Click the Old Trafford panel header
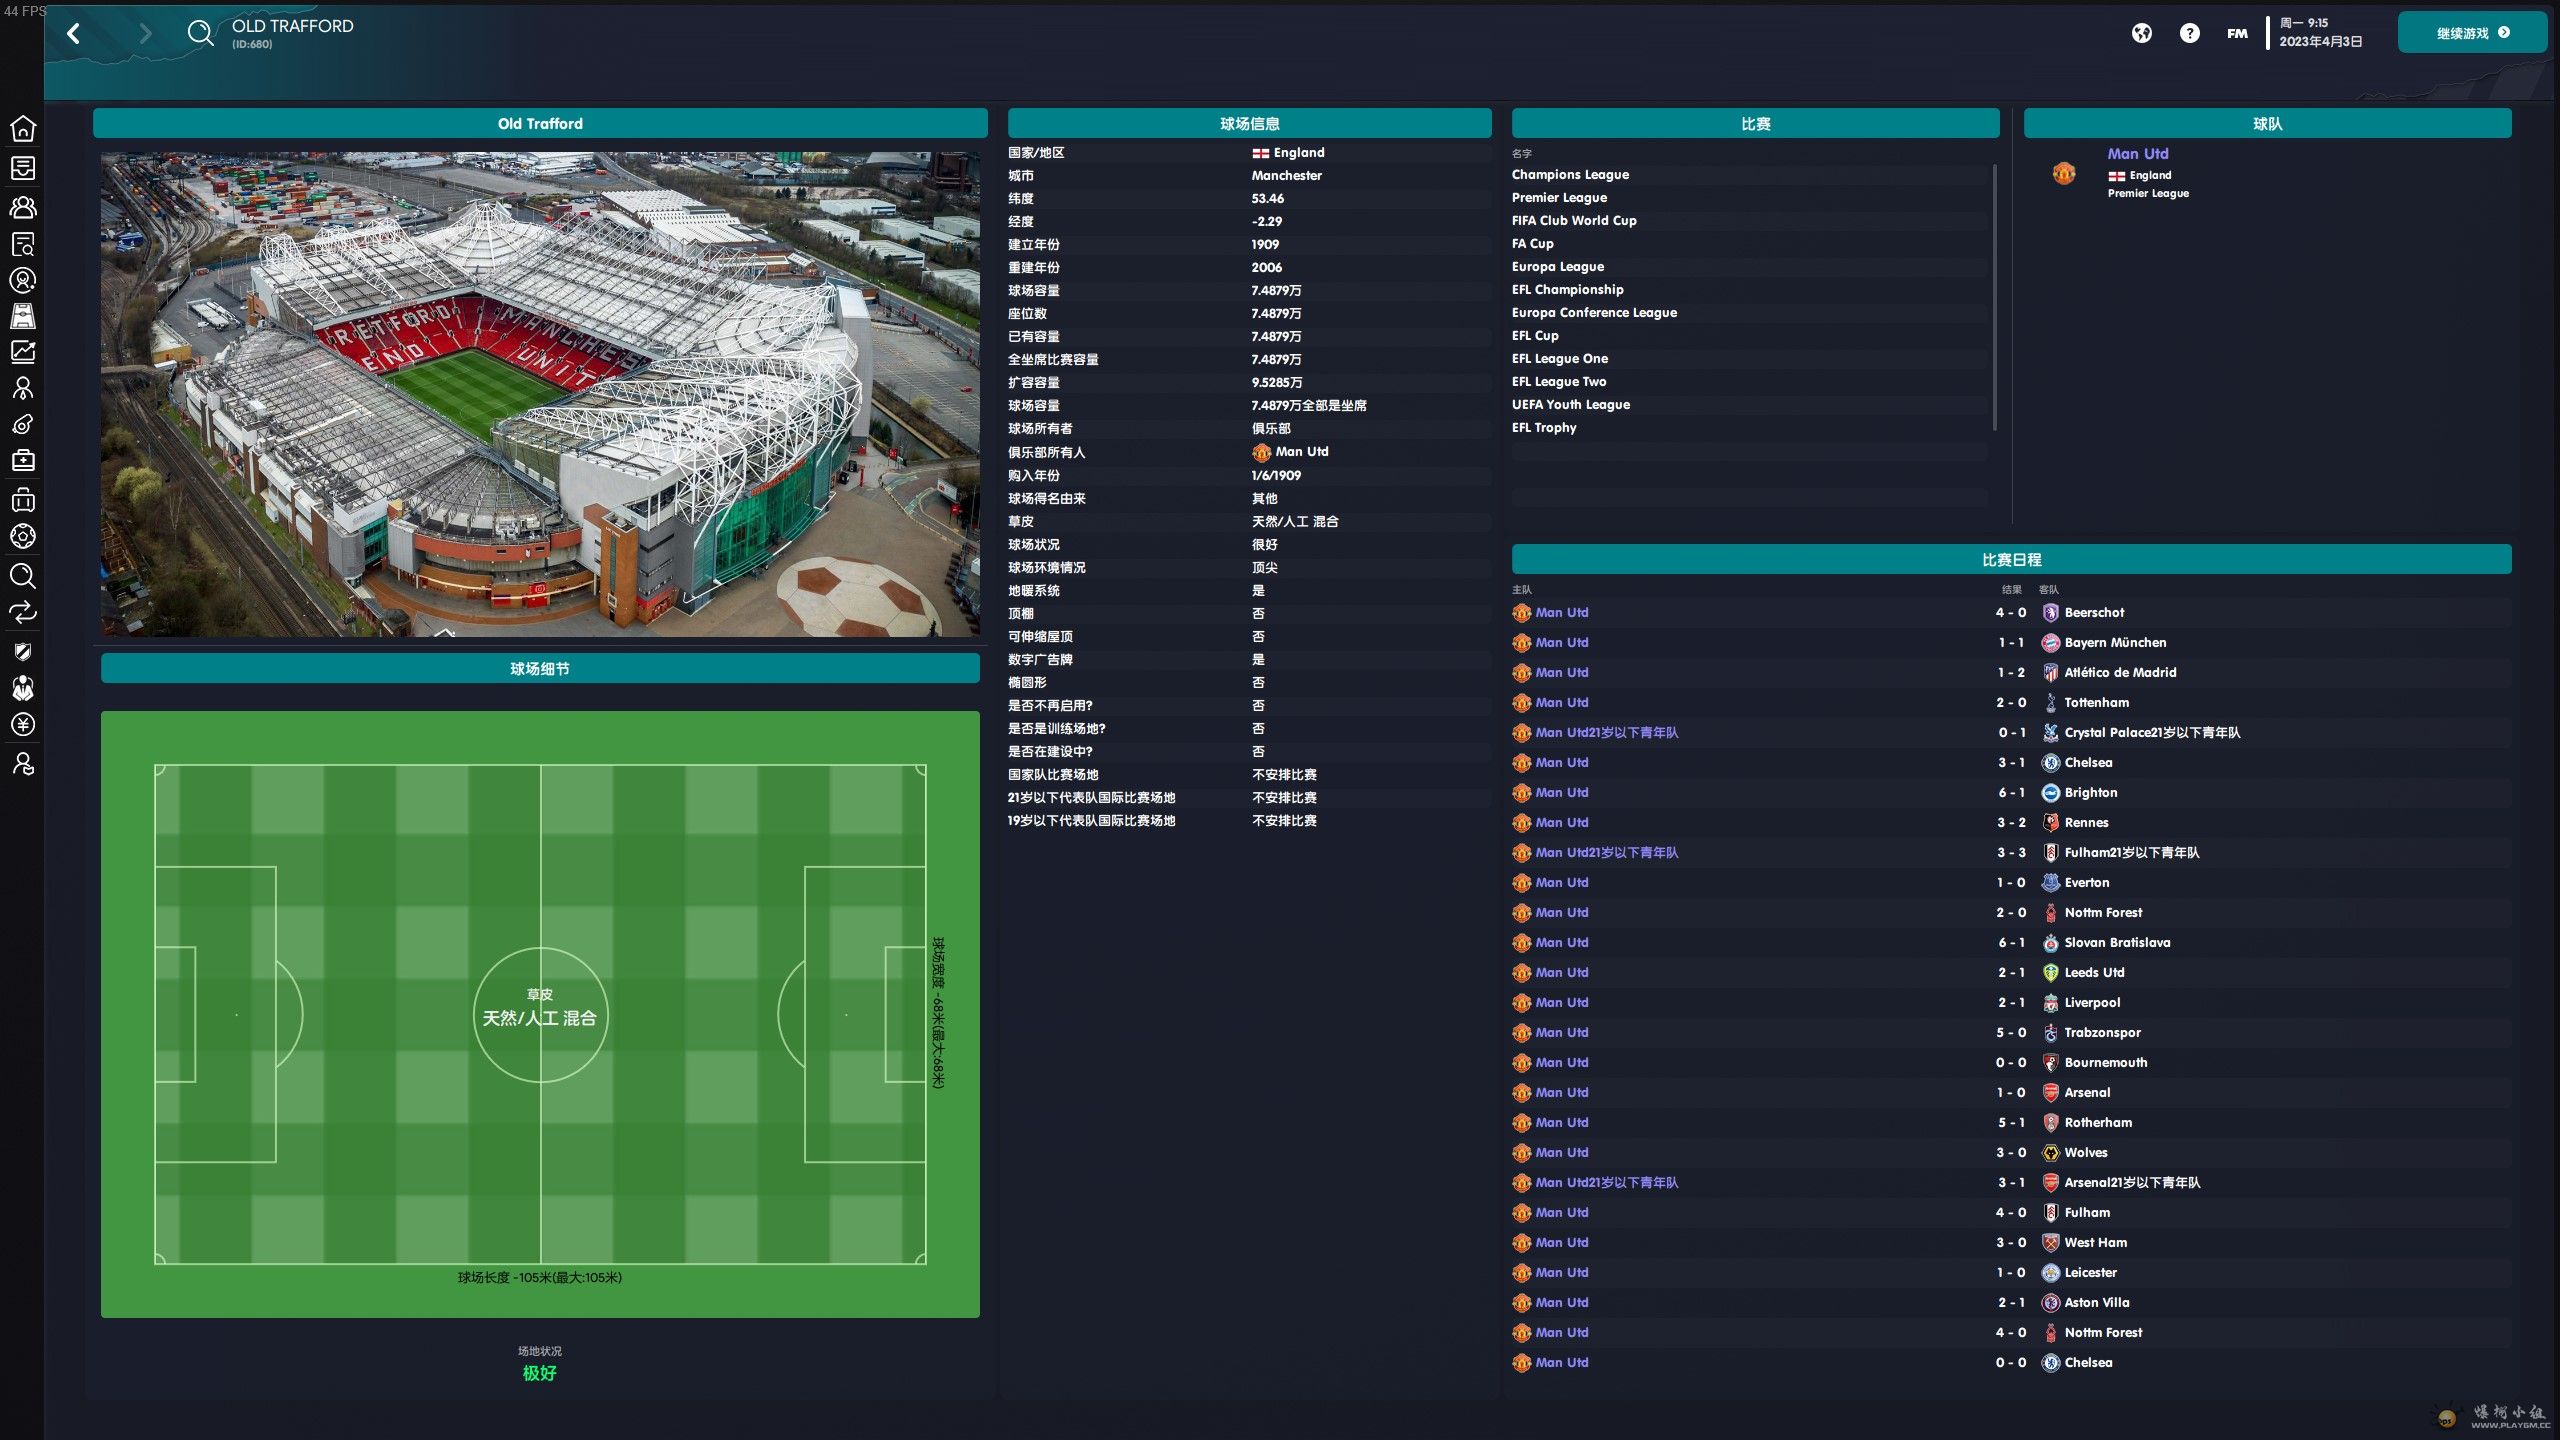 click(x=540, y=123)
